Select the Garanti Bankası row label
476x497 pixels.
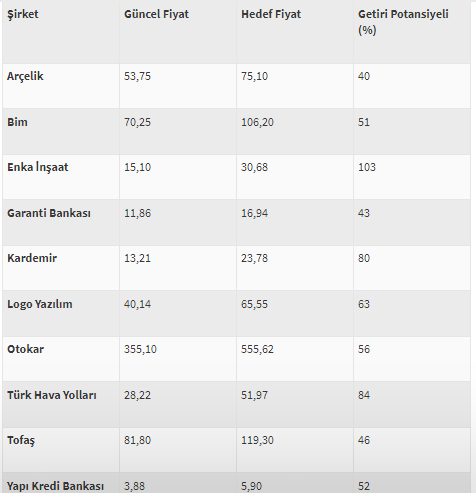tap(49, 213)
